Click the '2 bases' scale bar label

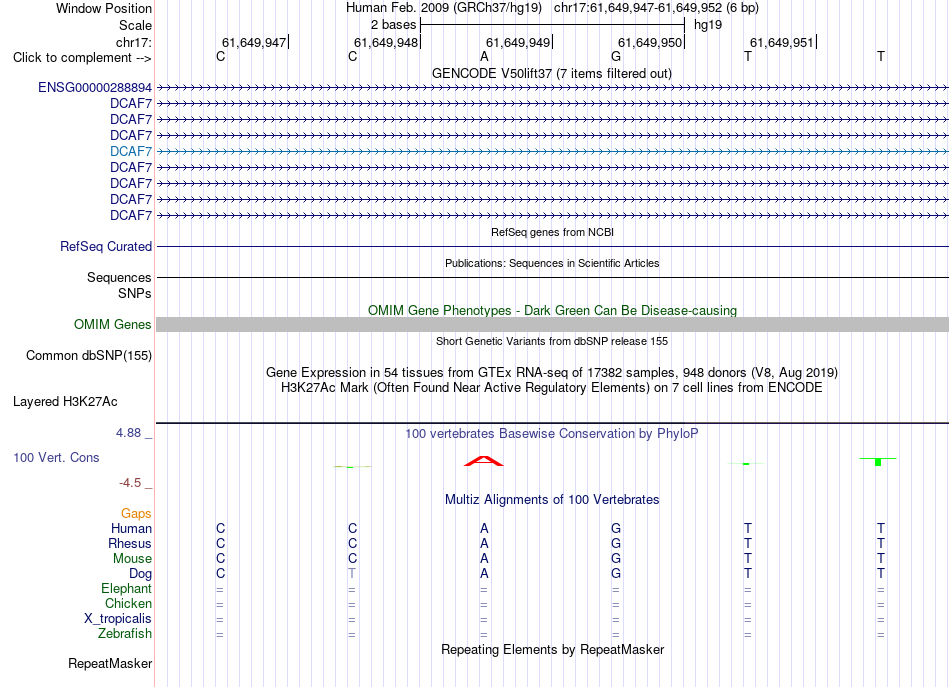(393, 25)
